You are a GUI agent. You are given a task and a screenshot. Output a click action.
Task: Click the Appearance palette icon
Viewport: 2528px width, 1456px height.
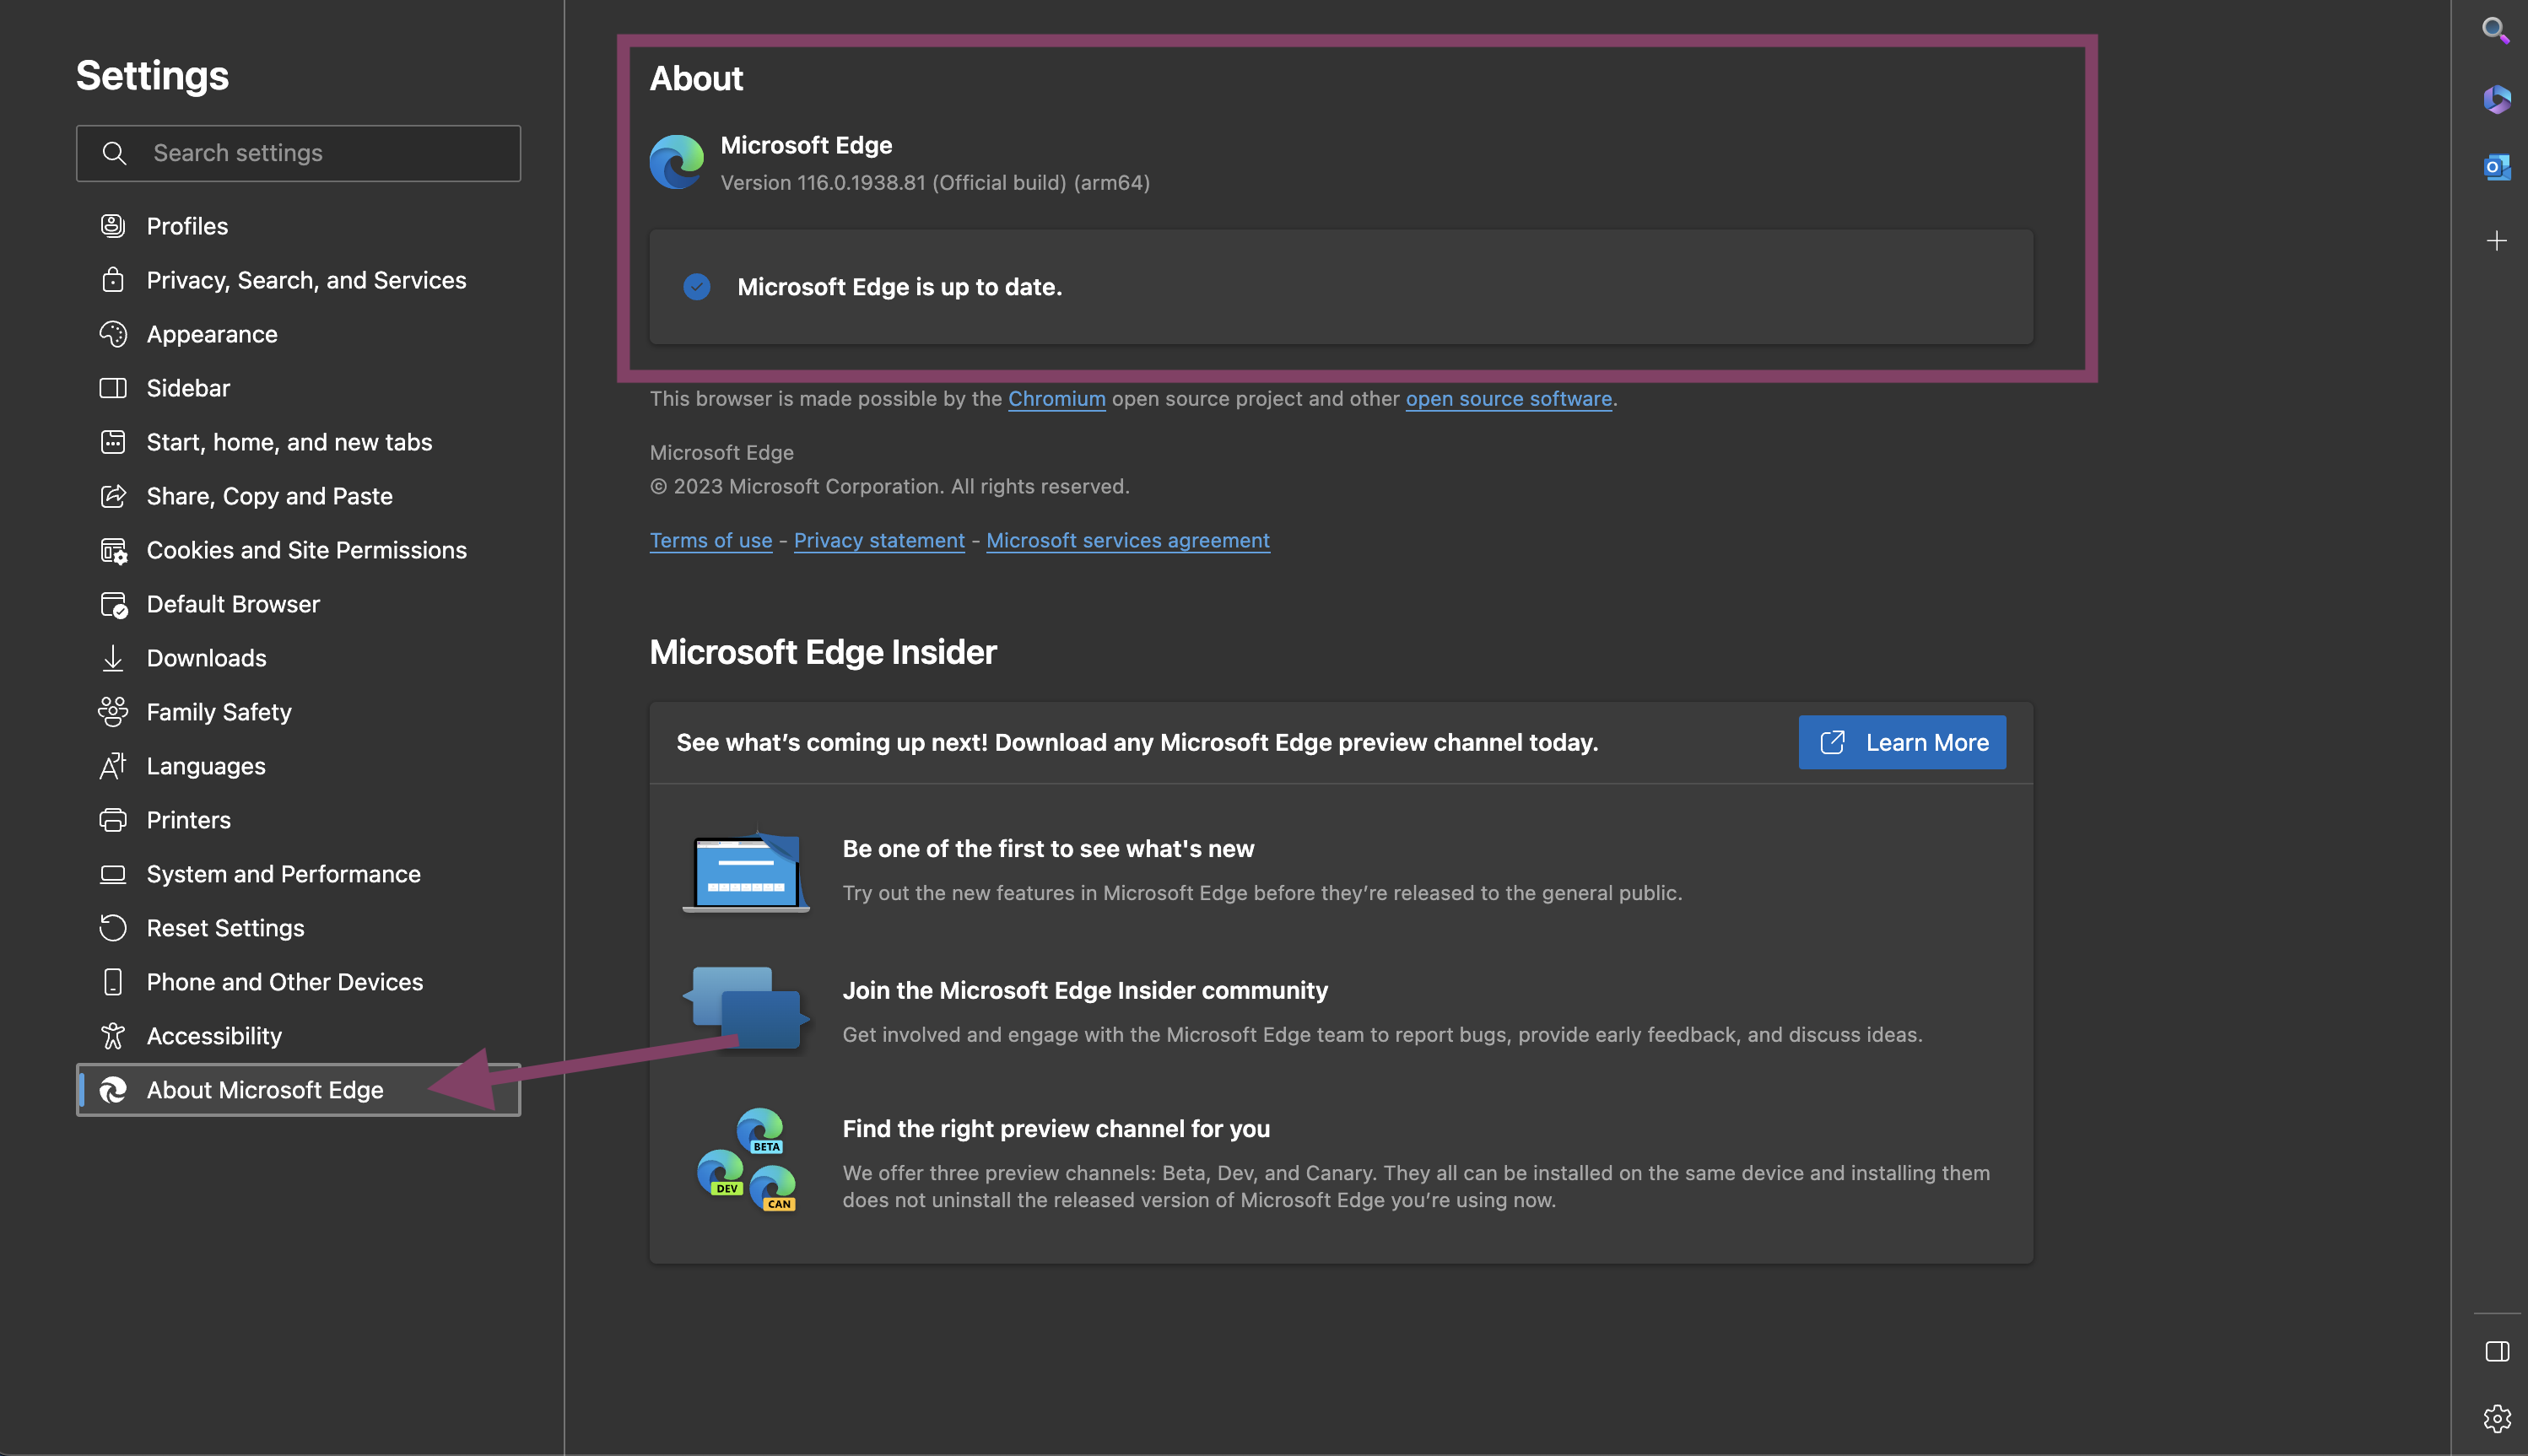click(113, 334)
